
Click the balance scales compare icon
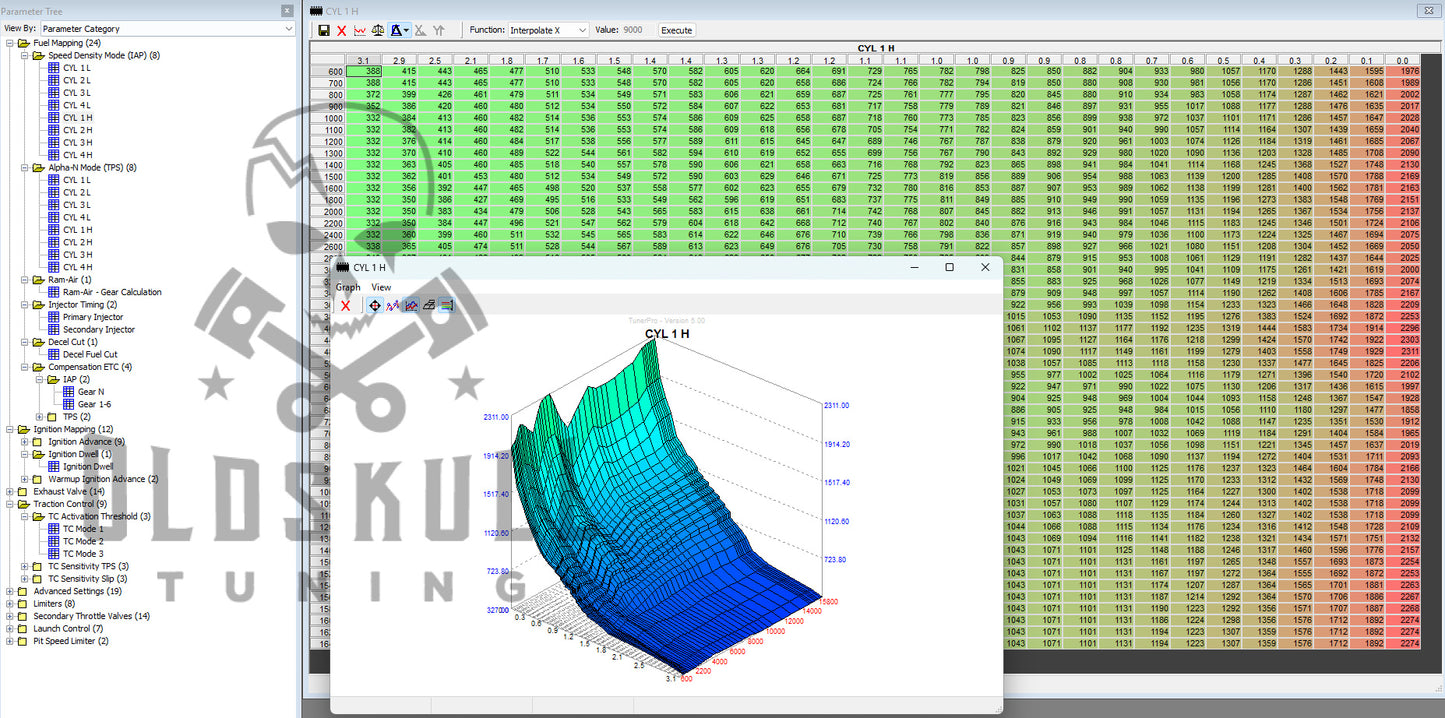[378, 31]
